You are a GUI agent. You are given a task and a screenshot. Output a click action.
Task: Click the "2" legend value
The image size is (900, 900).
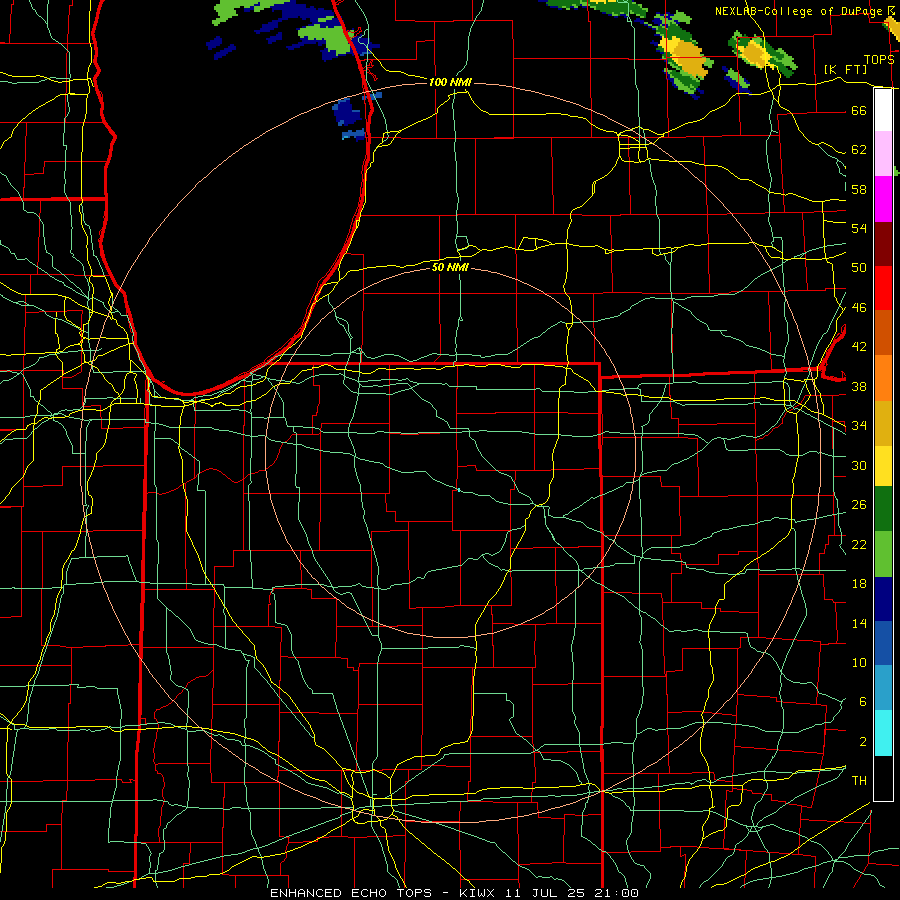click(862, 742)
